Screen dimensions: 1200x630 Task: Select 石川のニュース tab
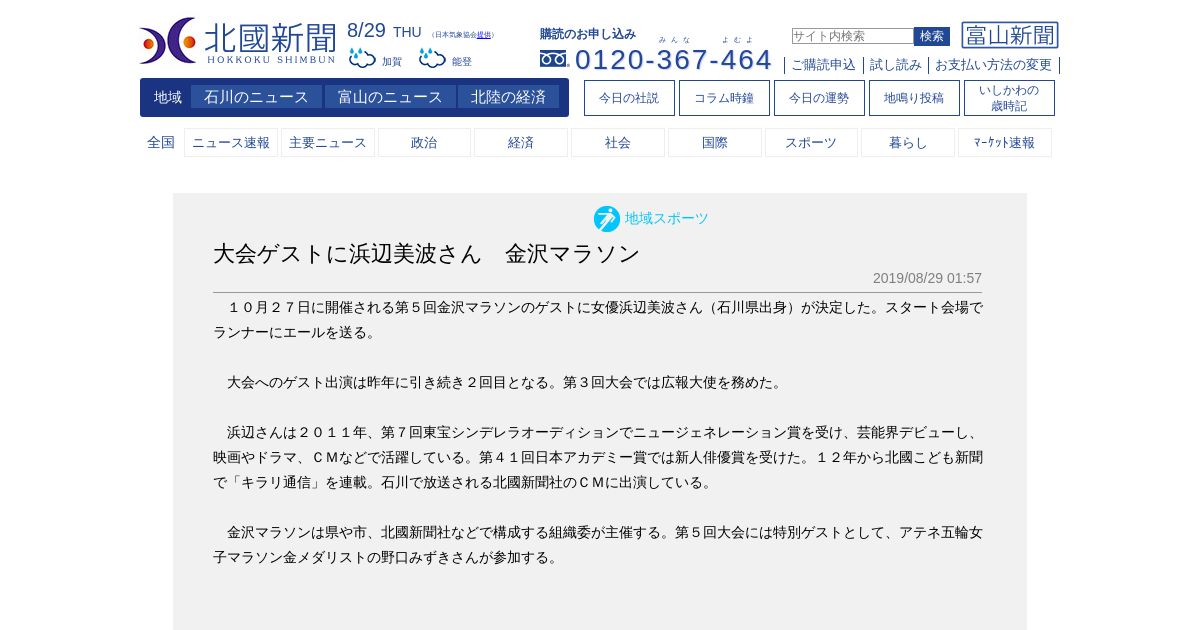coord(256,97)
